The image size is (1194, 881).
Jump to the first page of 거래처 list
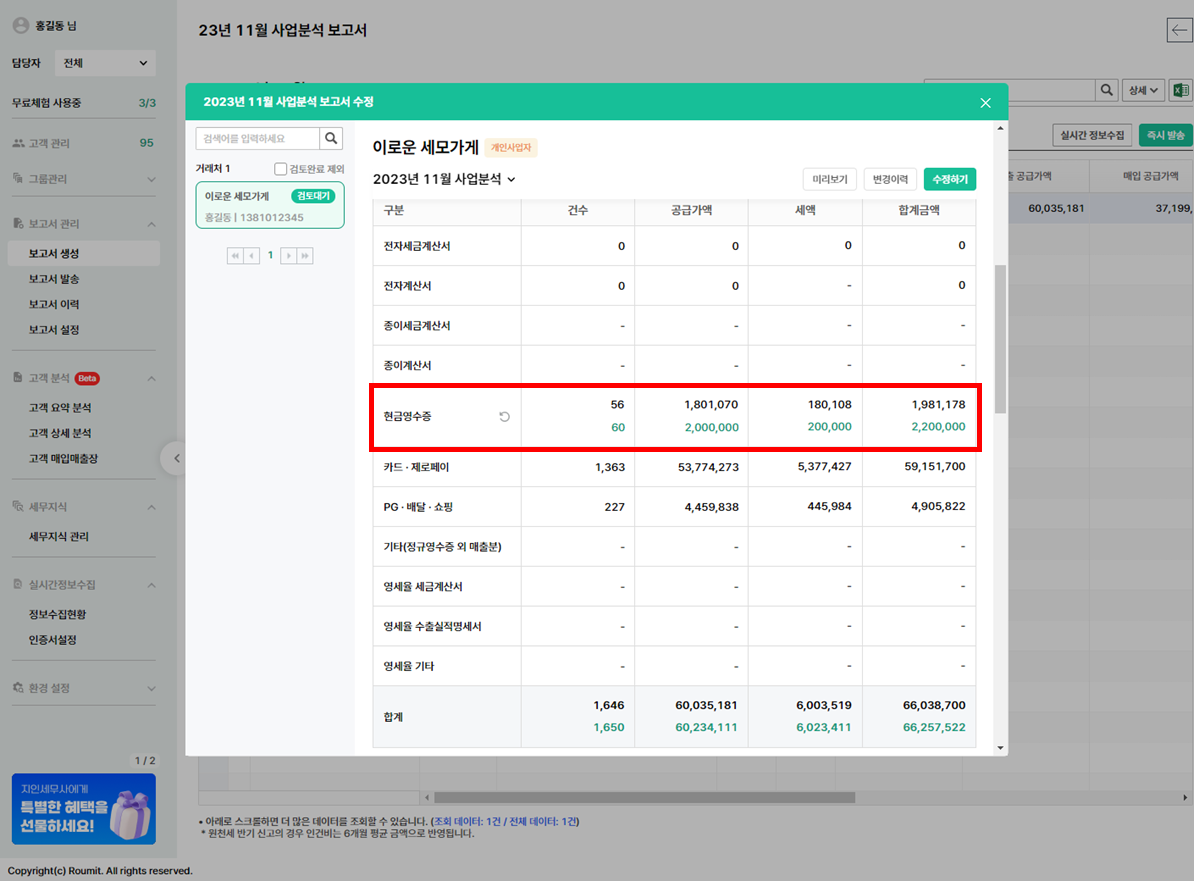[x=236, y=256]
